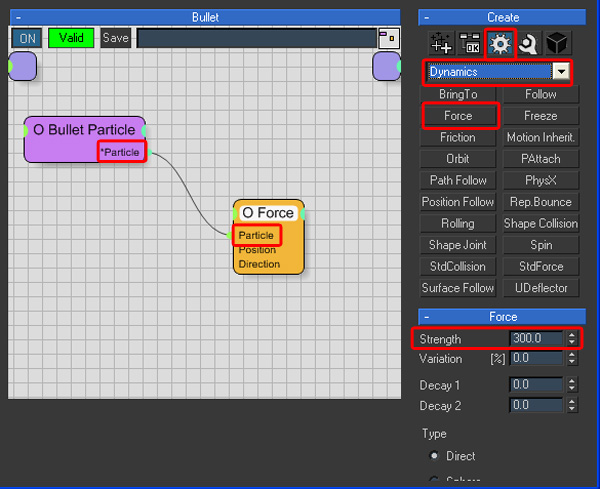Click the green Valid button
This screenshot has width=600, height=489.
tap(71, 38)
